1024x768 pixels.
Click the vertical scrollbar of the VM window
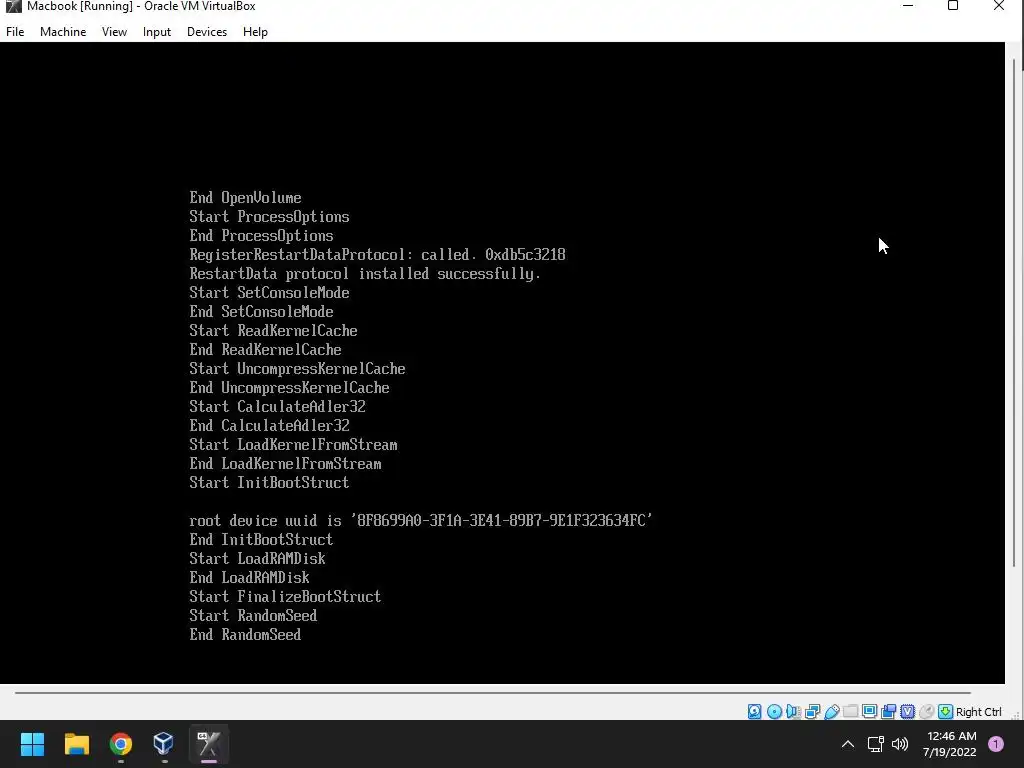click(x=1014, y=313)
